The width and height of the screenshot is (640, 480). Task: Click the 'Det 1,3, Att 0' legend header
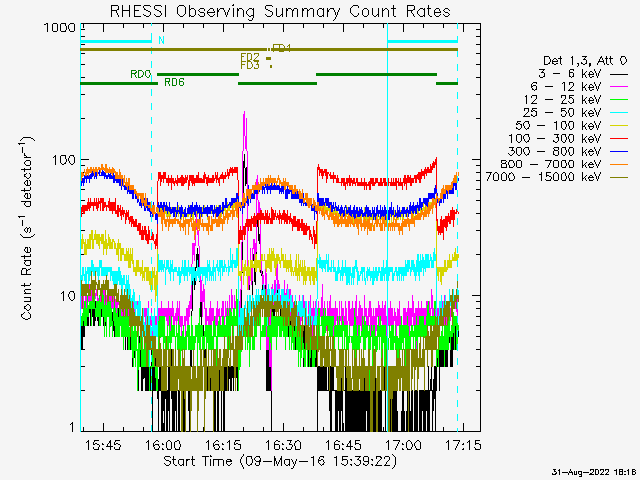(x=585, y=61)
